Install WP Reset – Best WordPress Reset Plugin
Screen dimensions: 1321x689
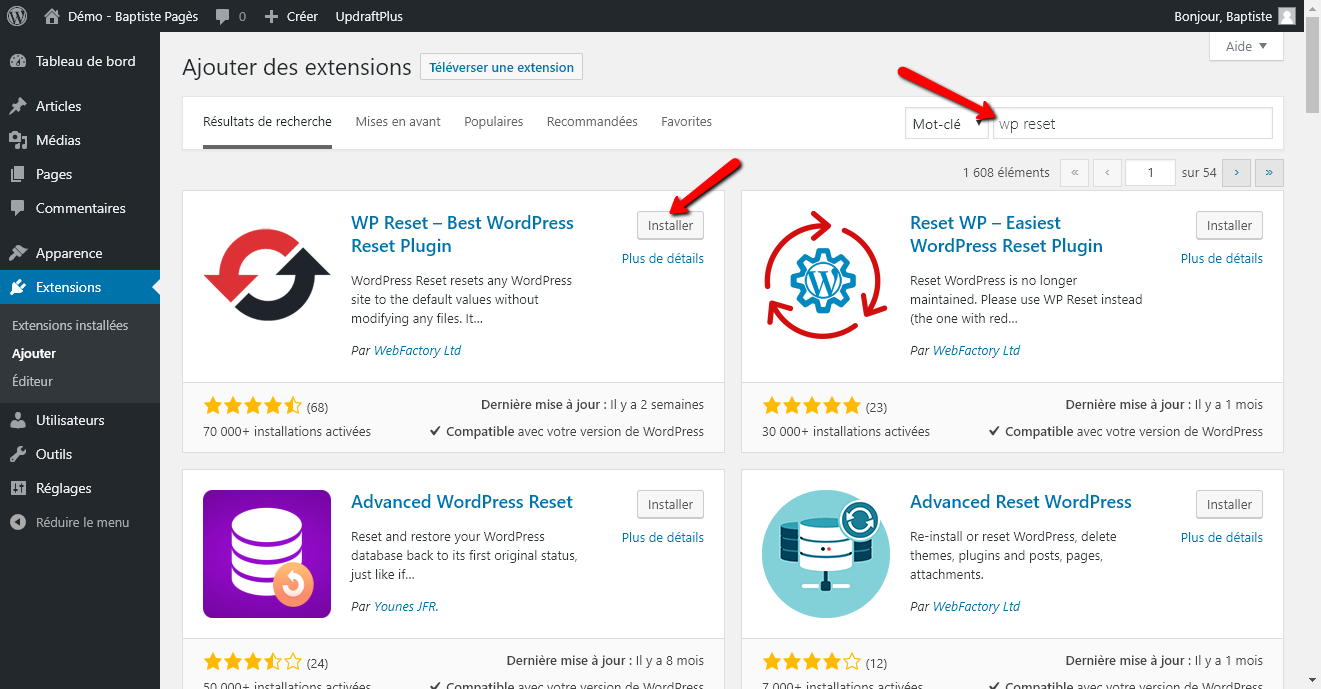[670, 226]
